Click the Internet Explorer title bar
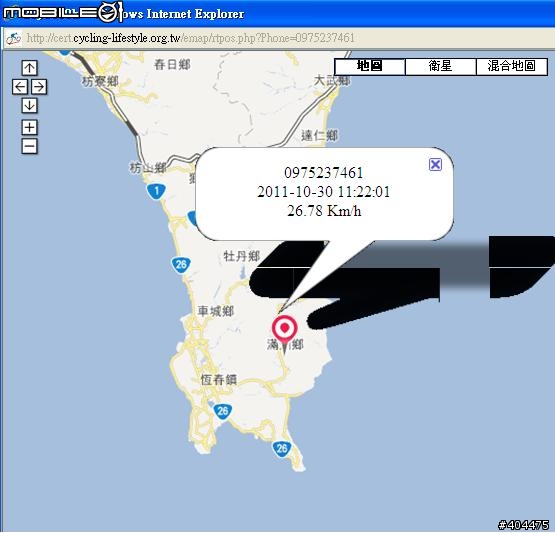This screenshot has width=555, height=533. click(x=278, y=13)
